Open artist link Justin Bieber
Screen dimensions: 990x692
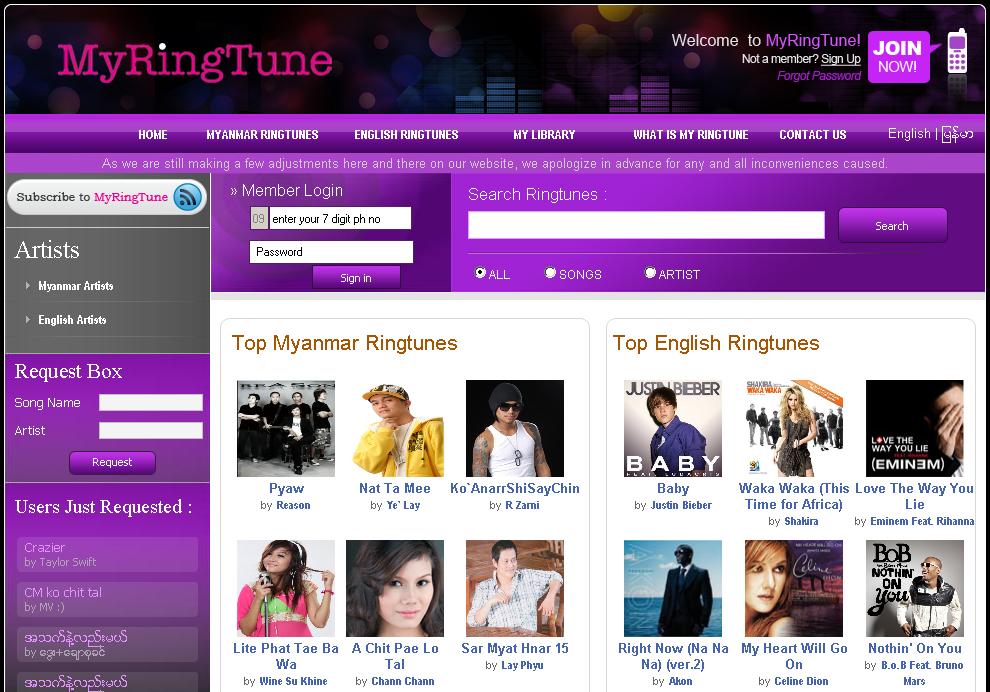pos(681,505)
